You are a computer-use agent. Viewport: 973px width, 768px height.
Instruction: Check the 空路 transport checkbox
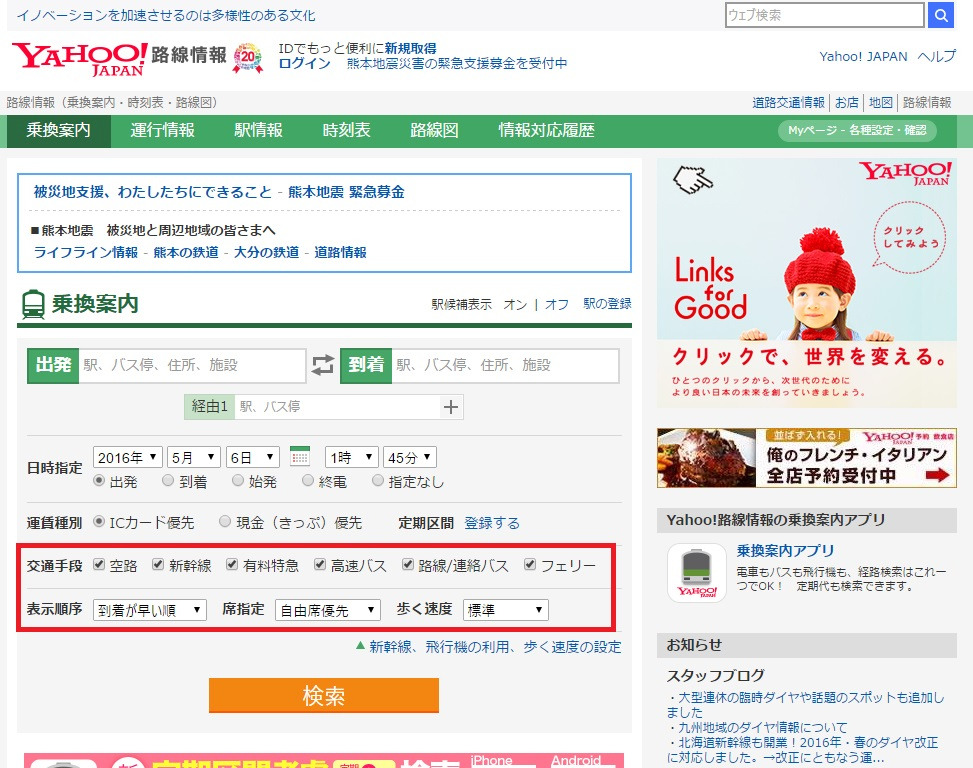[99, 564]
